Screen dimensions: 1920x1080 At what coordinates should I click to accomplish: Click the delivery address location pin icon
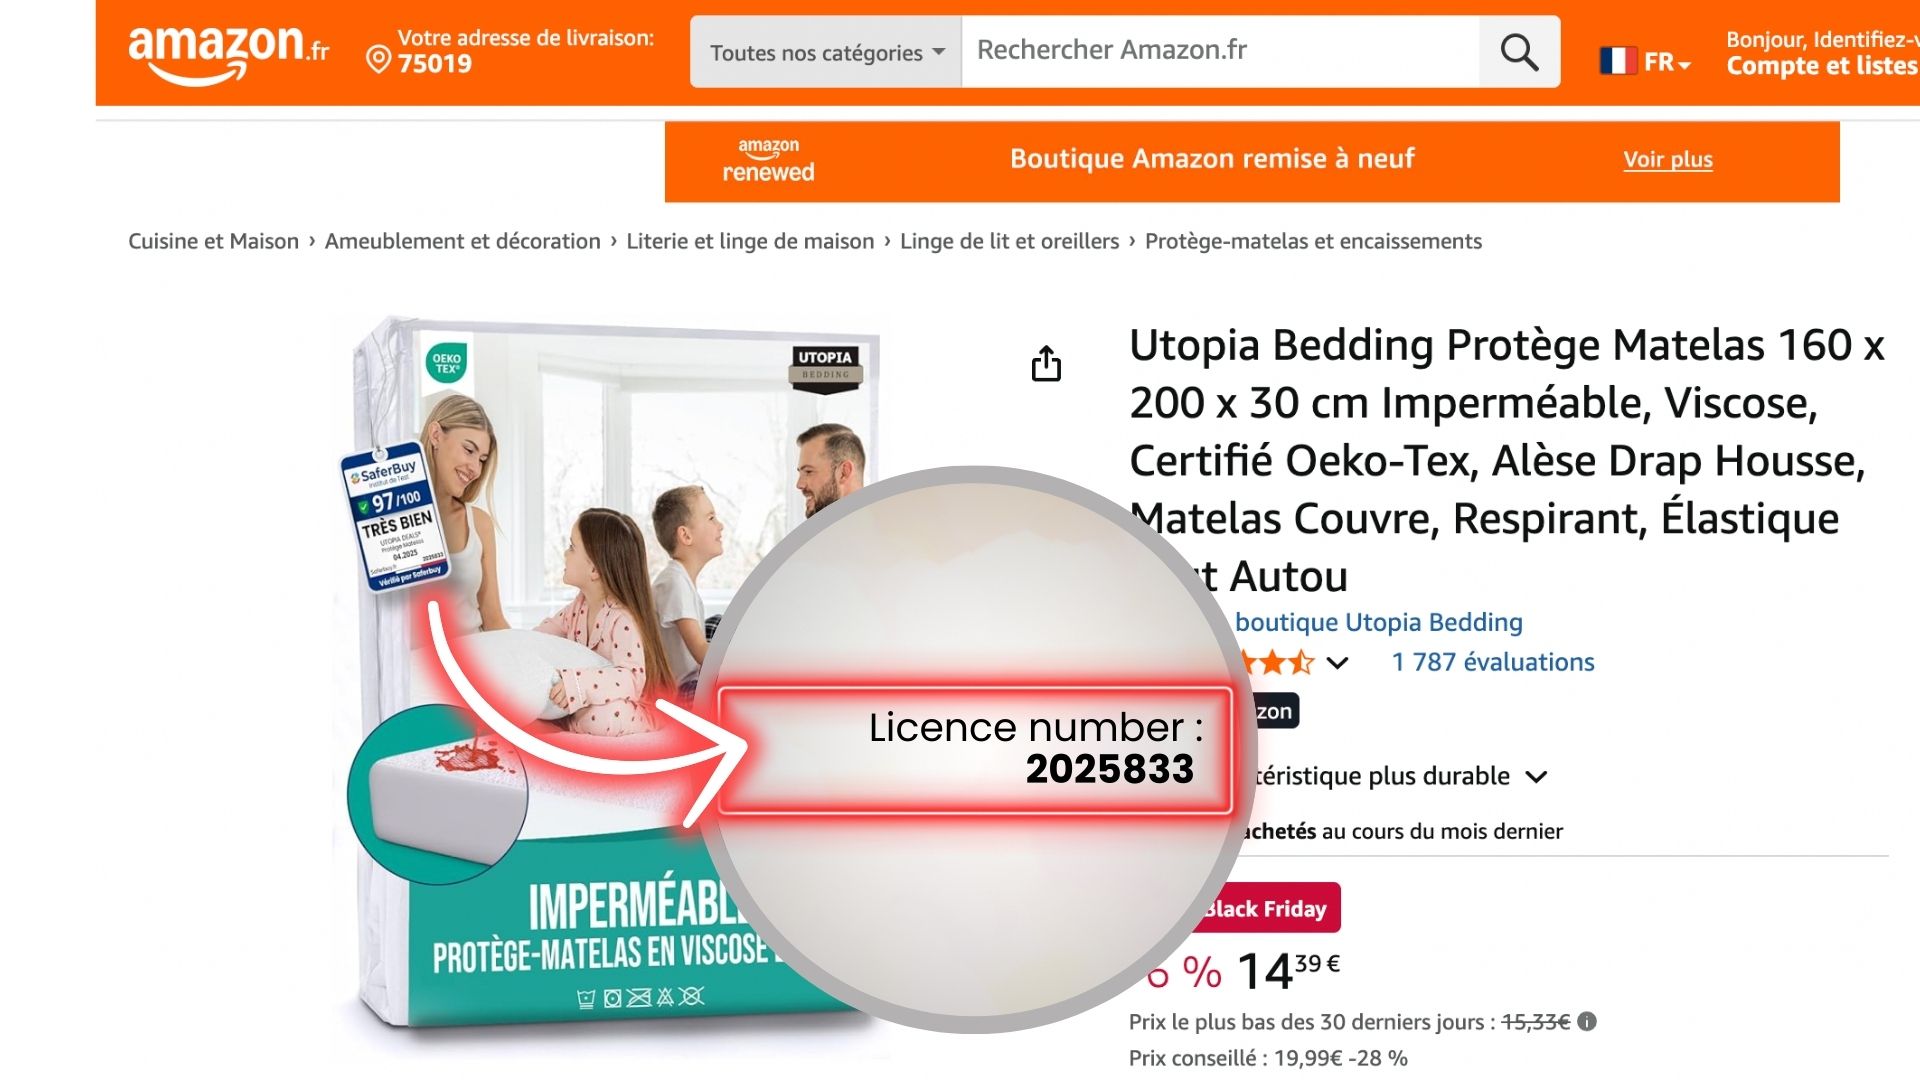(378, 61)
